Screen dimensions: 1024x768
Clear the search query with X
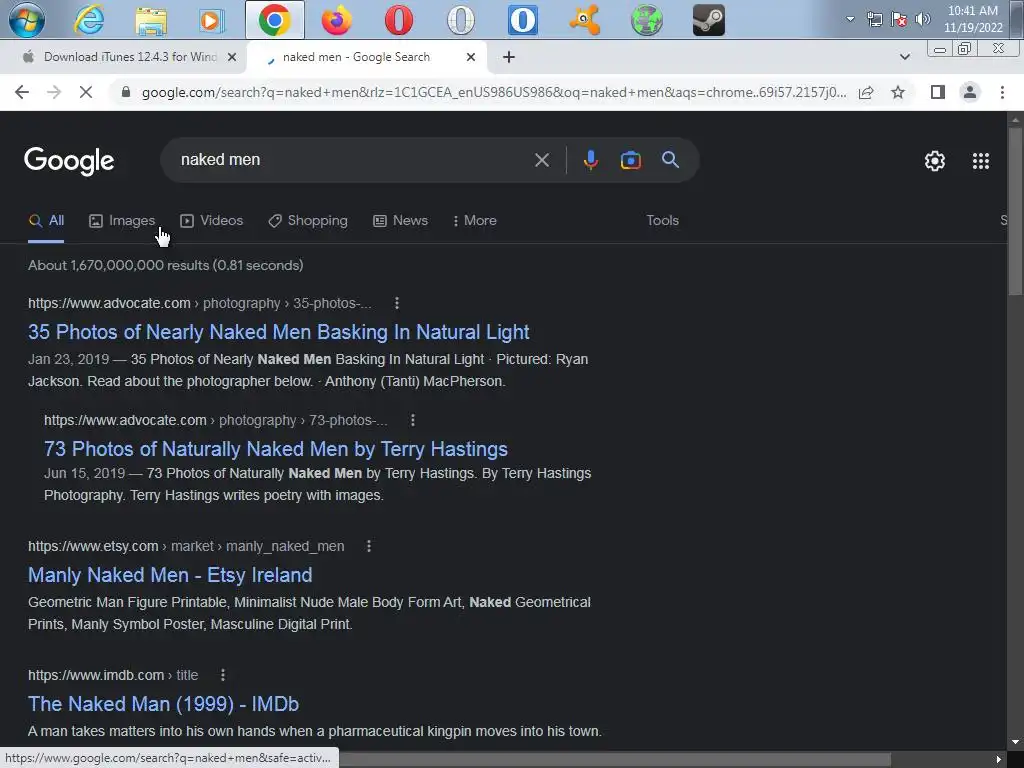(x=541, y=160)
